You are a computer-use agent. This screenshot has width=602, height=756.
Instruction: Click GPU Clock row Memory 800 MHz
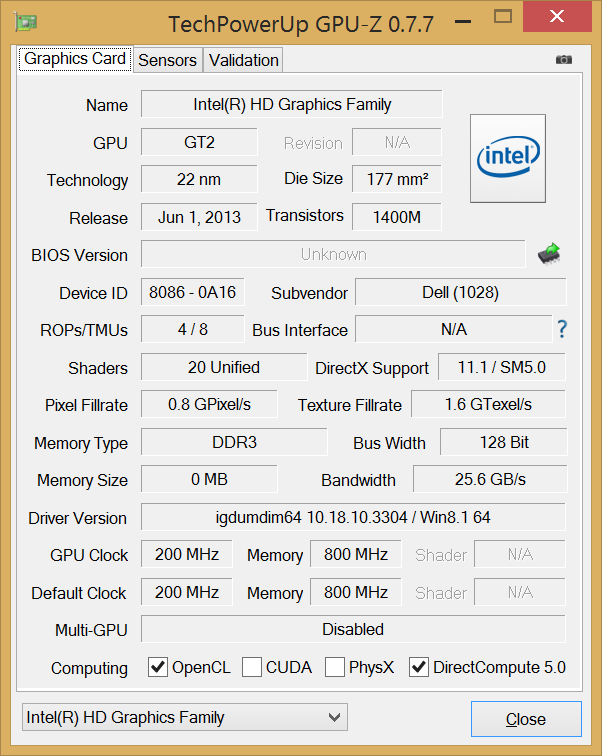356,554
